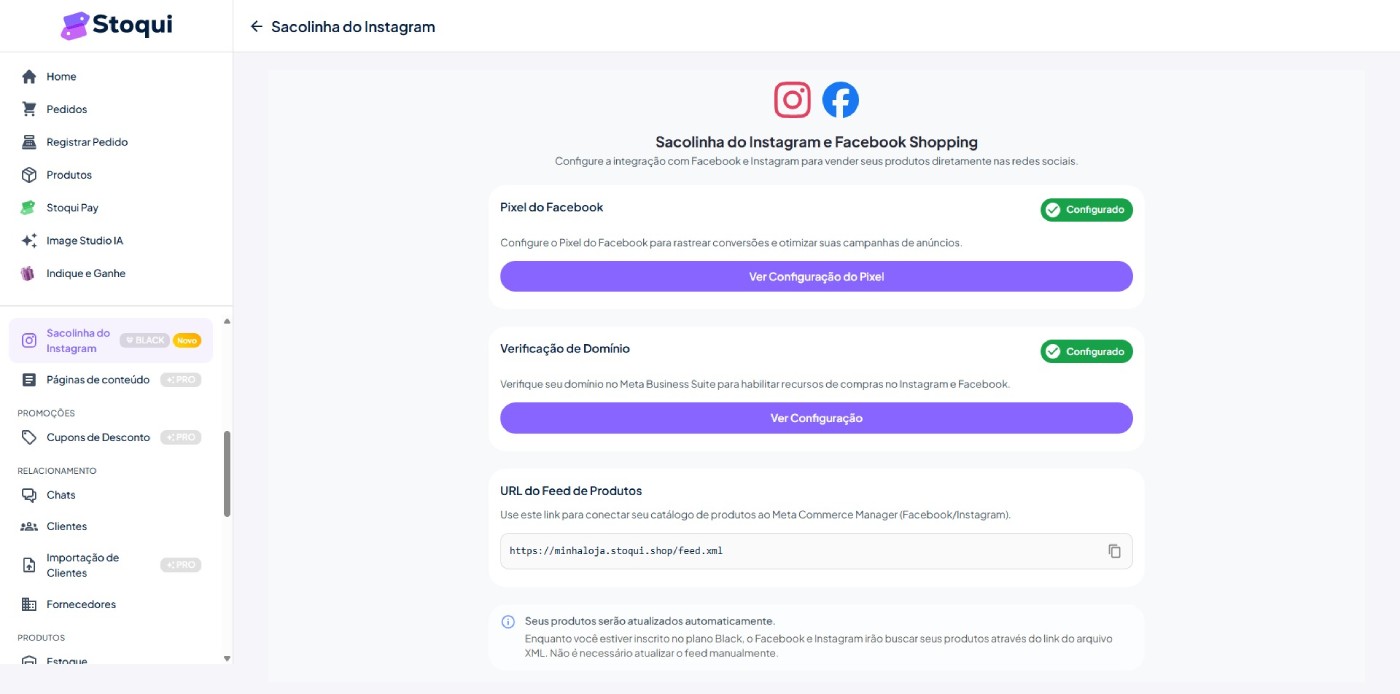The image size is (1400, 694).
Task: Open the Stoqui Pay section
Action: (70, 207)
